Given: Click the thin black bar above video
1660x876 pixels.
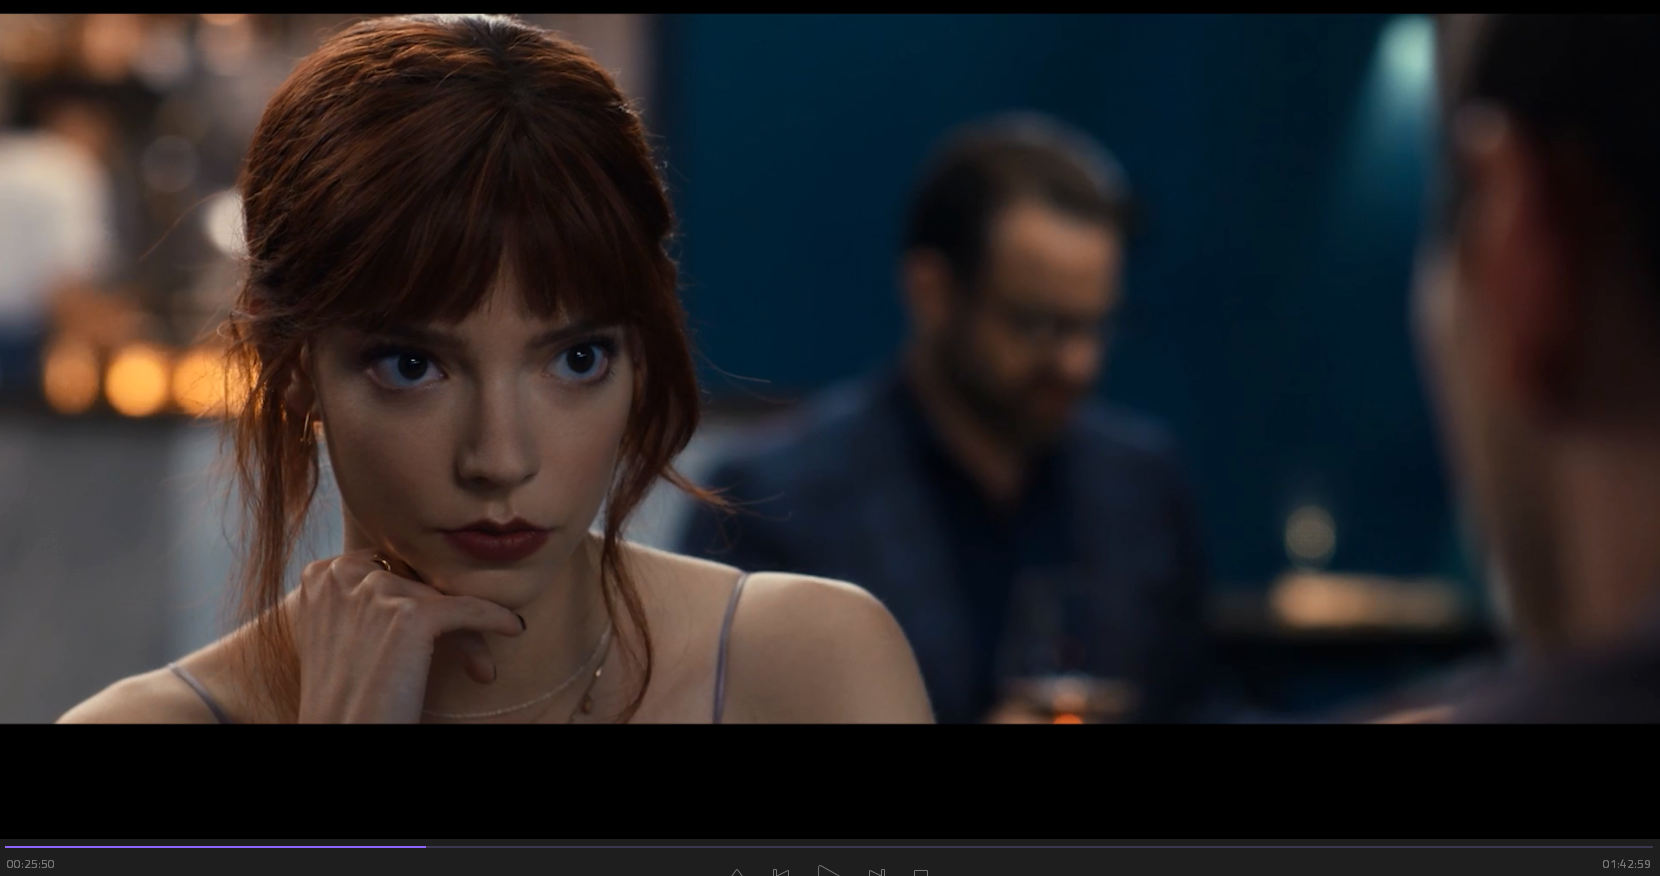Looking at the screenshot, I should pos(830,6).
